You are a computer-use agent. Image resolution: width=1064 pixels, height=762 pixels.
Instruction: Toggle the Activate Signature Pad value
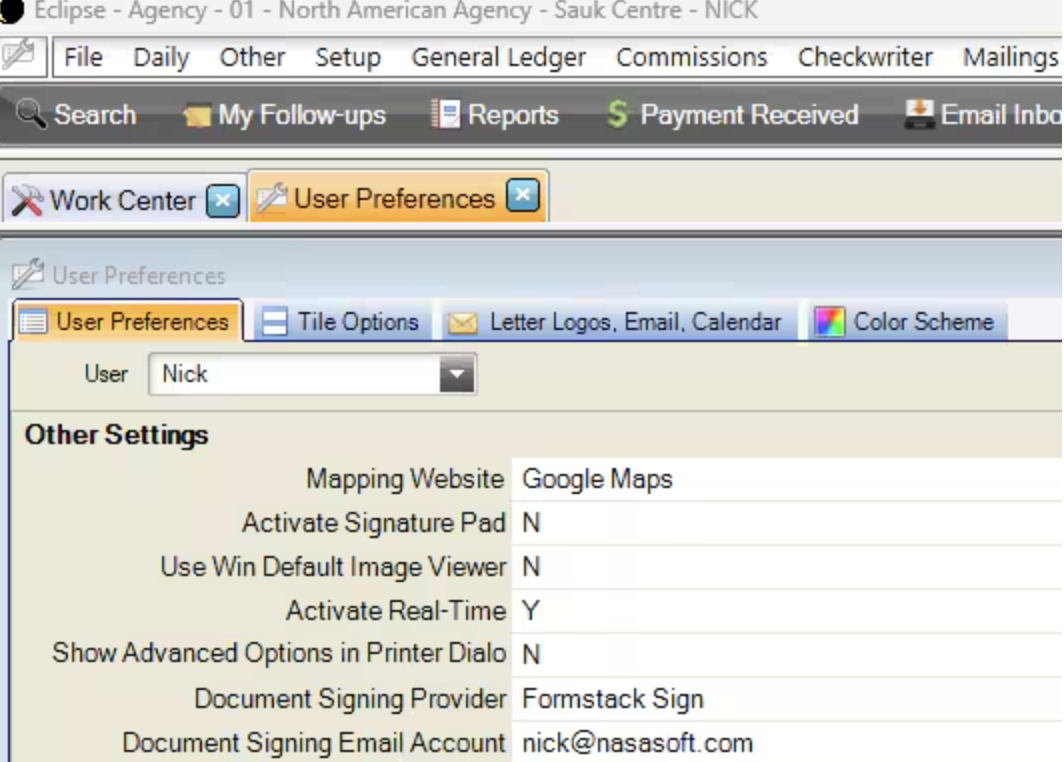[x=531, y=523]
